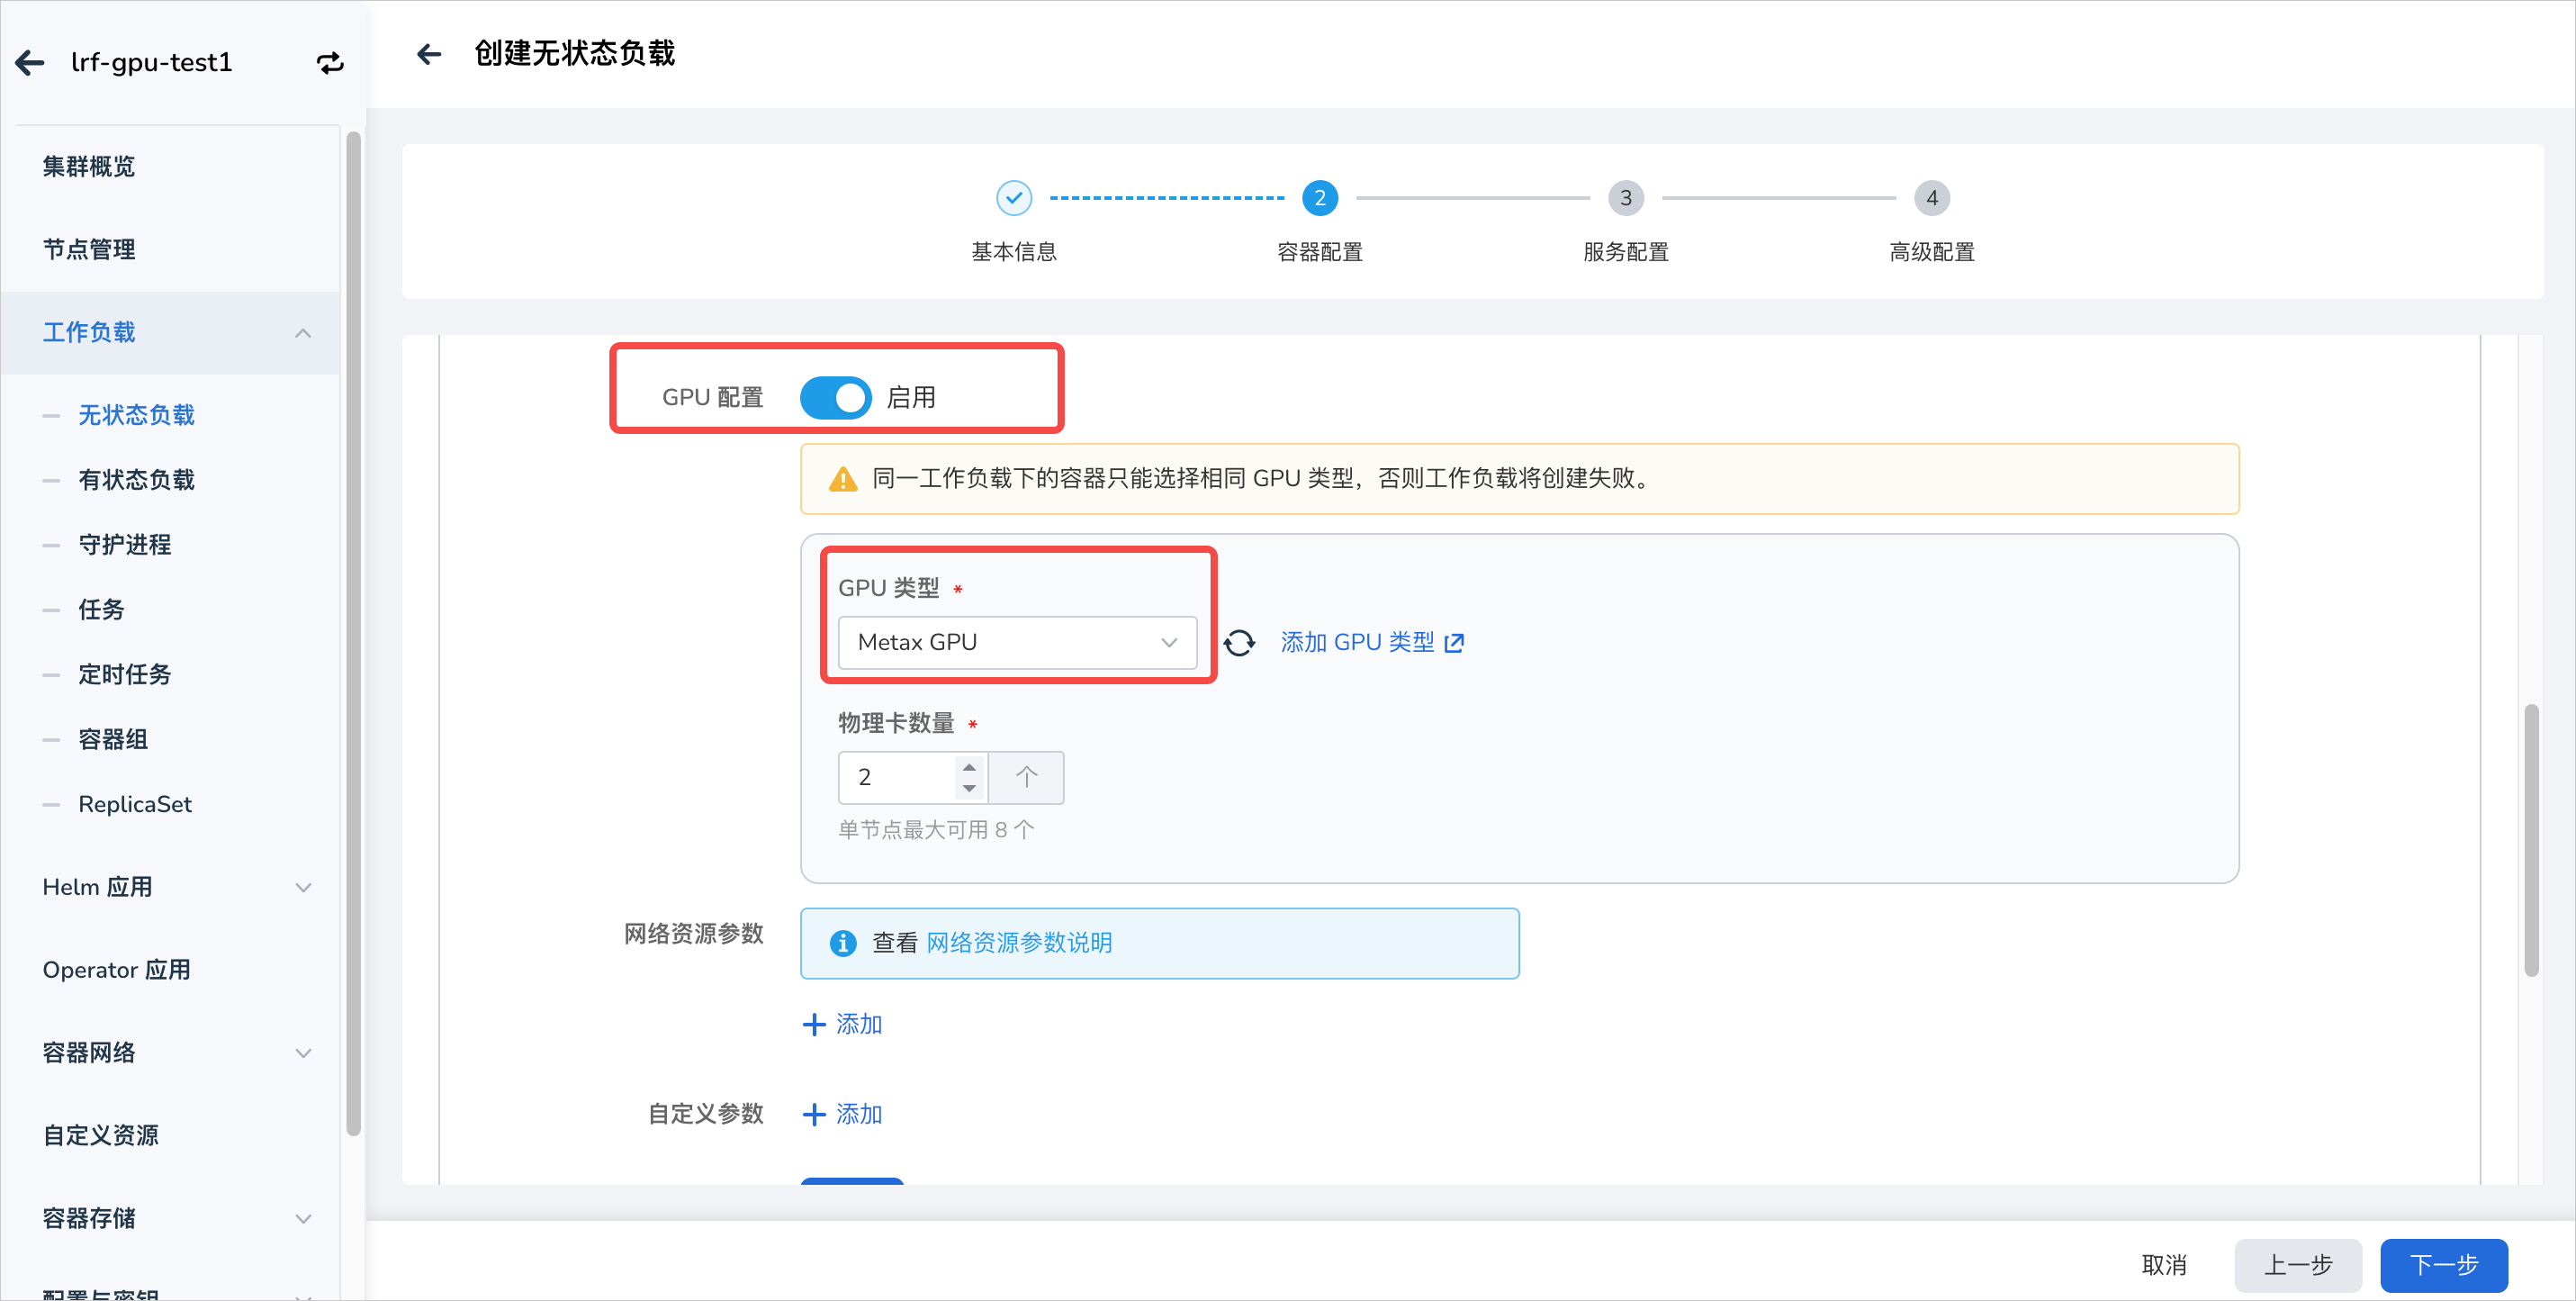This screenshot has height=1301, width=2576.
Task: Select ReplicaSet in sidebar
Action: [135, 804]
